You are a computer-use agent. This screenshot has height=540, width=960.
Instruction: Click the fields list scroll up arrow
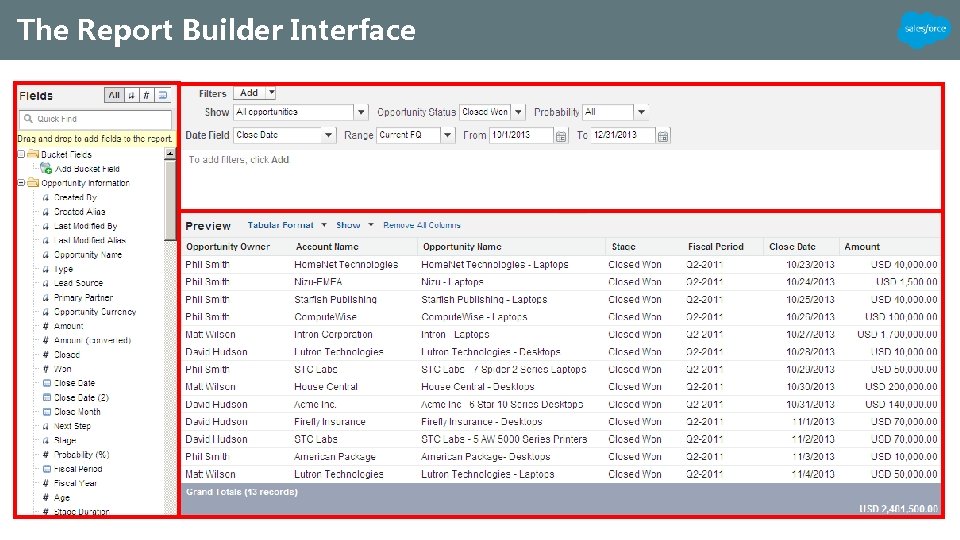(170, 155)
